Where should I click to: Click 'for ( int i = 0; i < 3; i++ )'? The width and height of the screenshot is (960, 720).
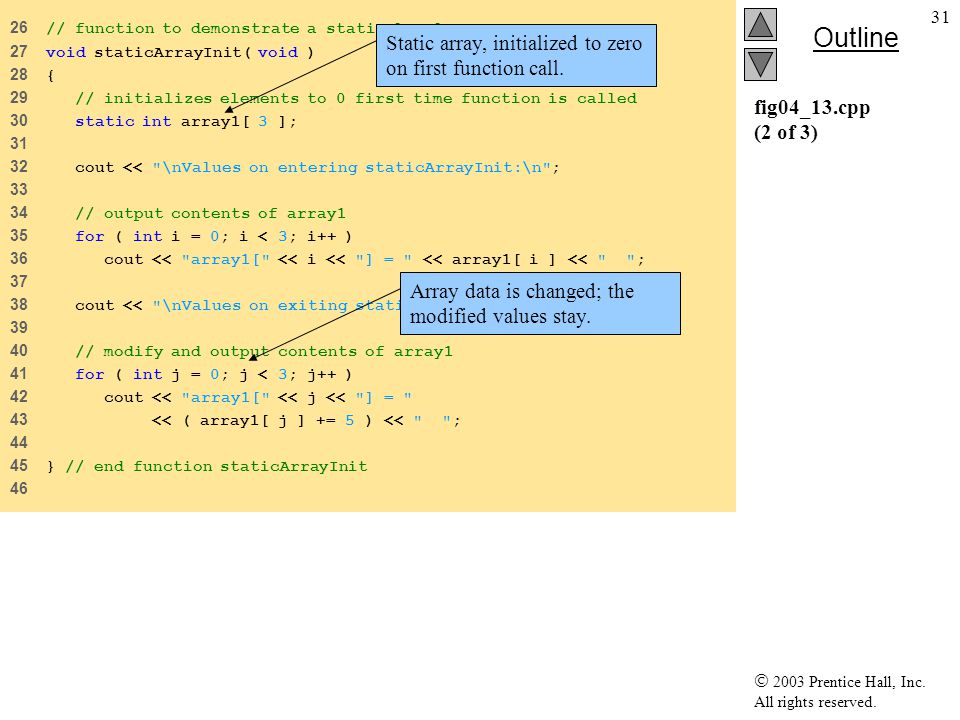pos(213,236)
